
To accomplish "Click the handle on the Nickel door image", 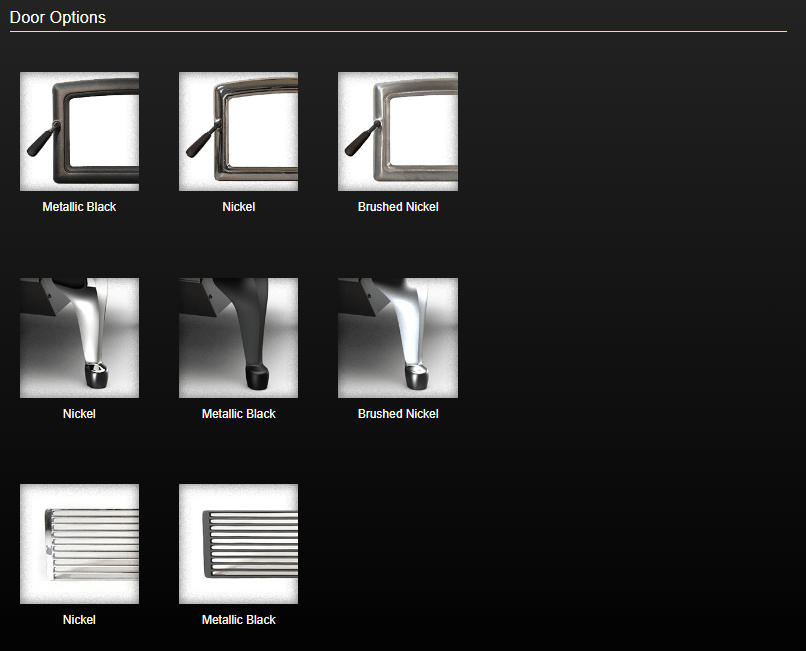I will click(x=198, y=142).
